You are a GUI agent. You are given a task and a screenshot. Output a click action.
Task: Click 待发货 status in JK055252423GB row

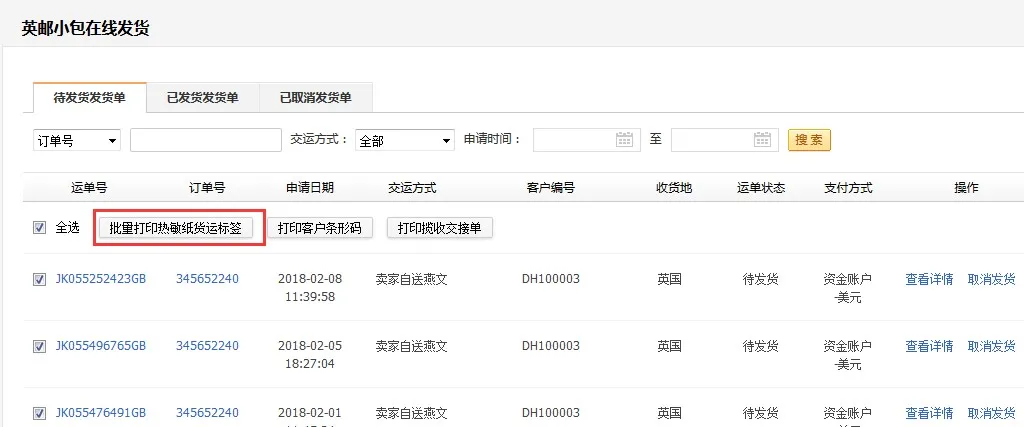point(761,279)
